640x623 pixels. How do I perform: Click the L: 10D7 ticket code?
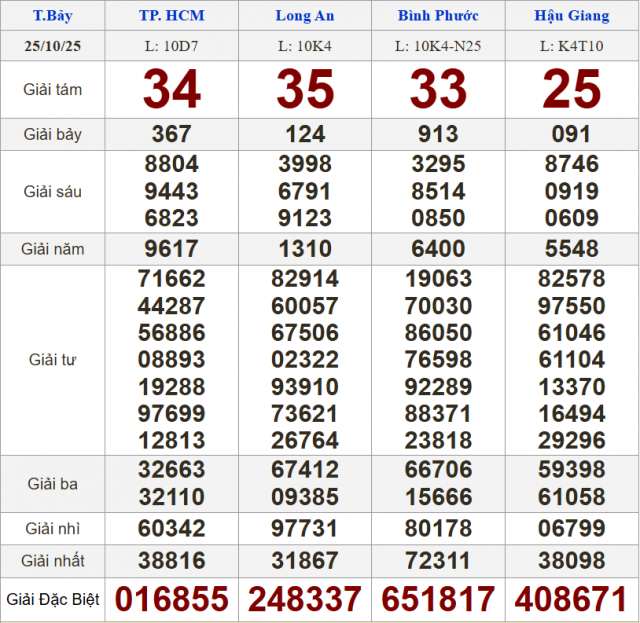pyautogui.click(x=171, y=47)
